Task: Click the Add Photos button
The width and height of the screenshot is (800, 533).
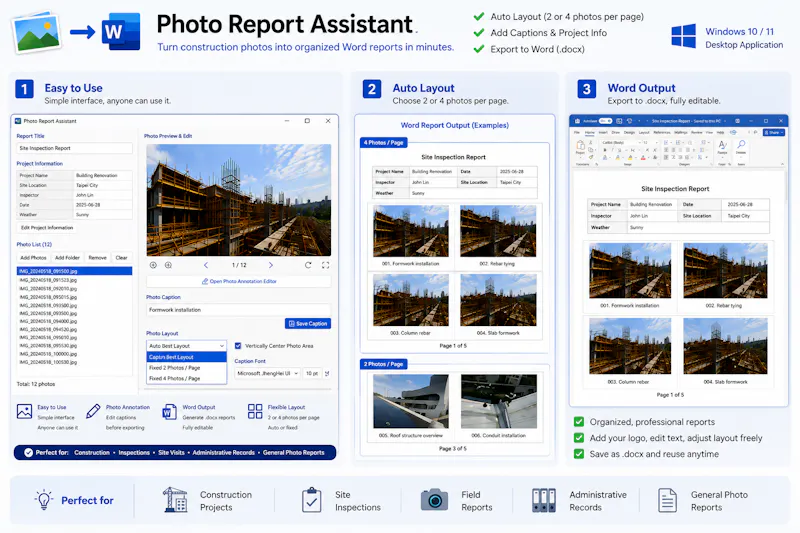Action: [34, 258]
